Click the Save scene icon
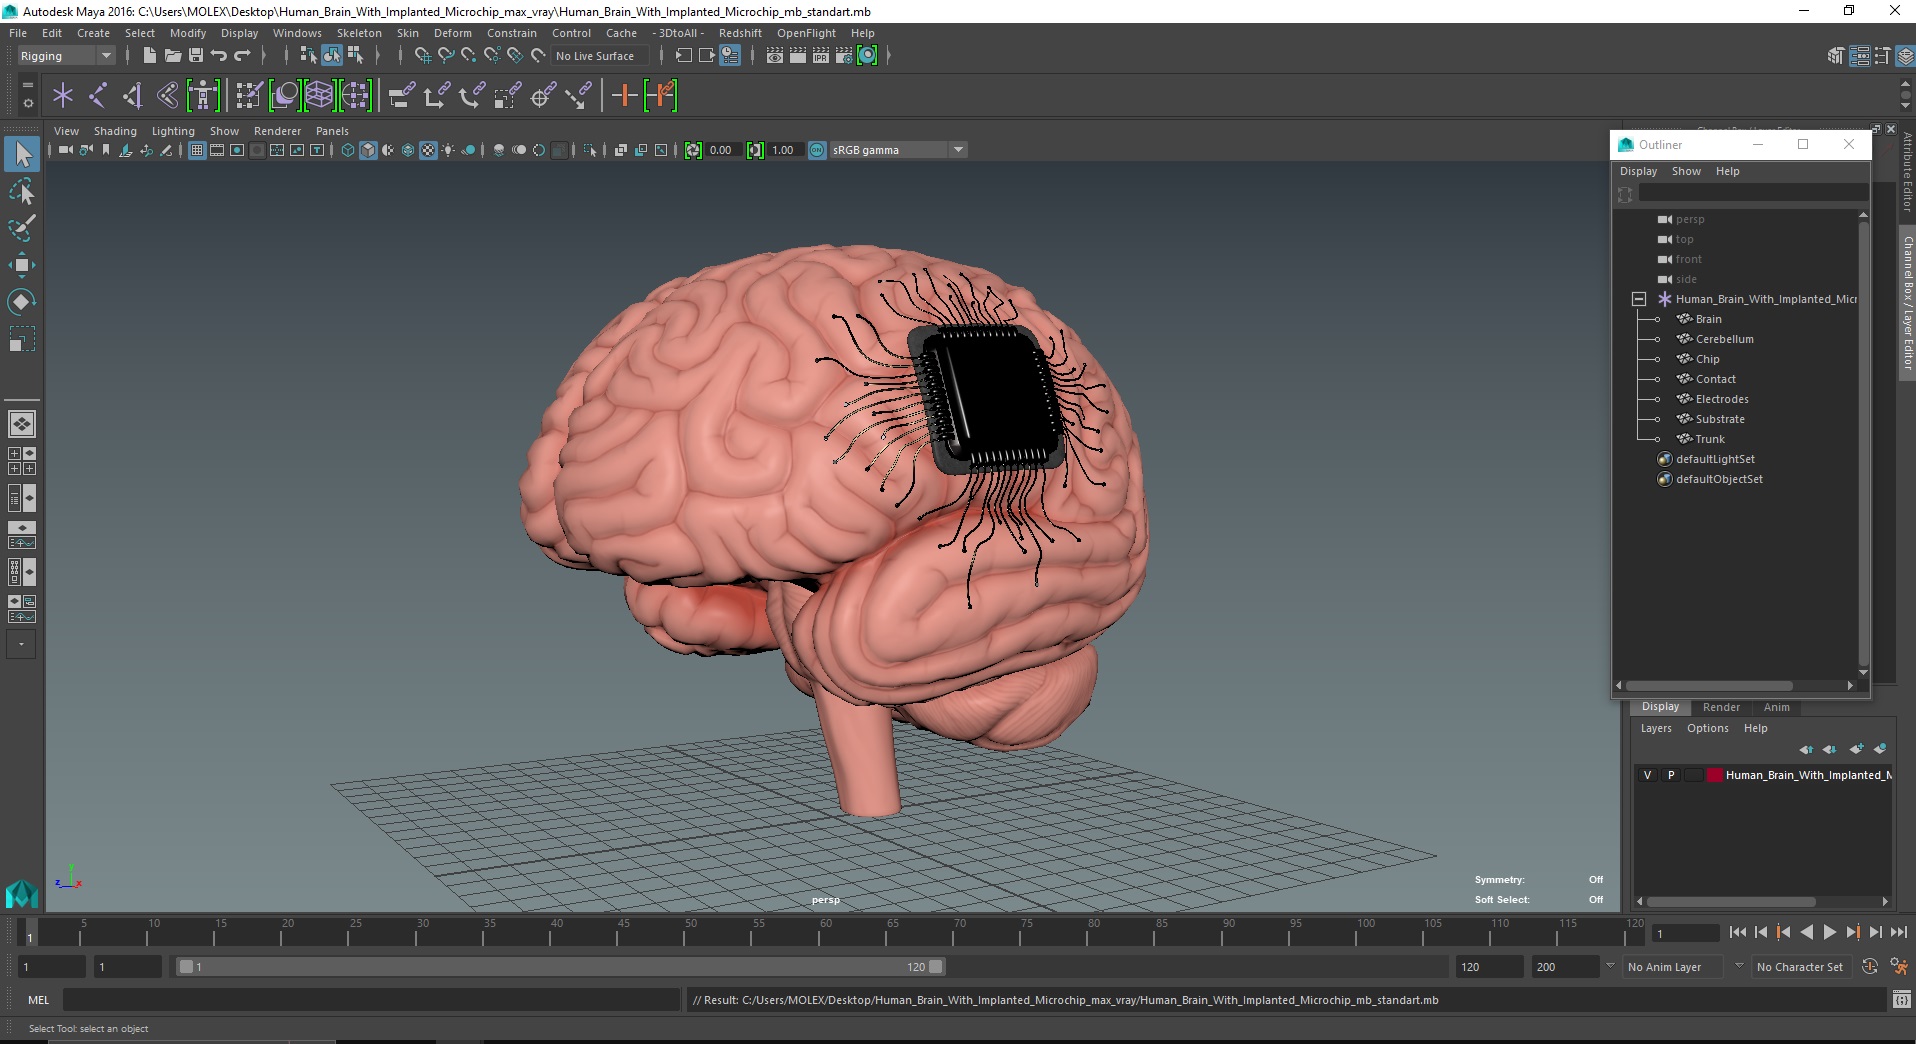Screen dimensions: 1916x1044 tap(196, 56)
